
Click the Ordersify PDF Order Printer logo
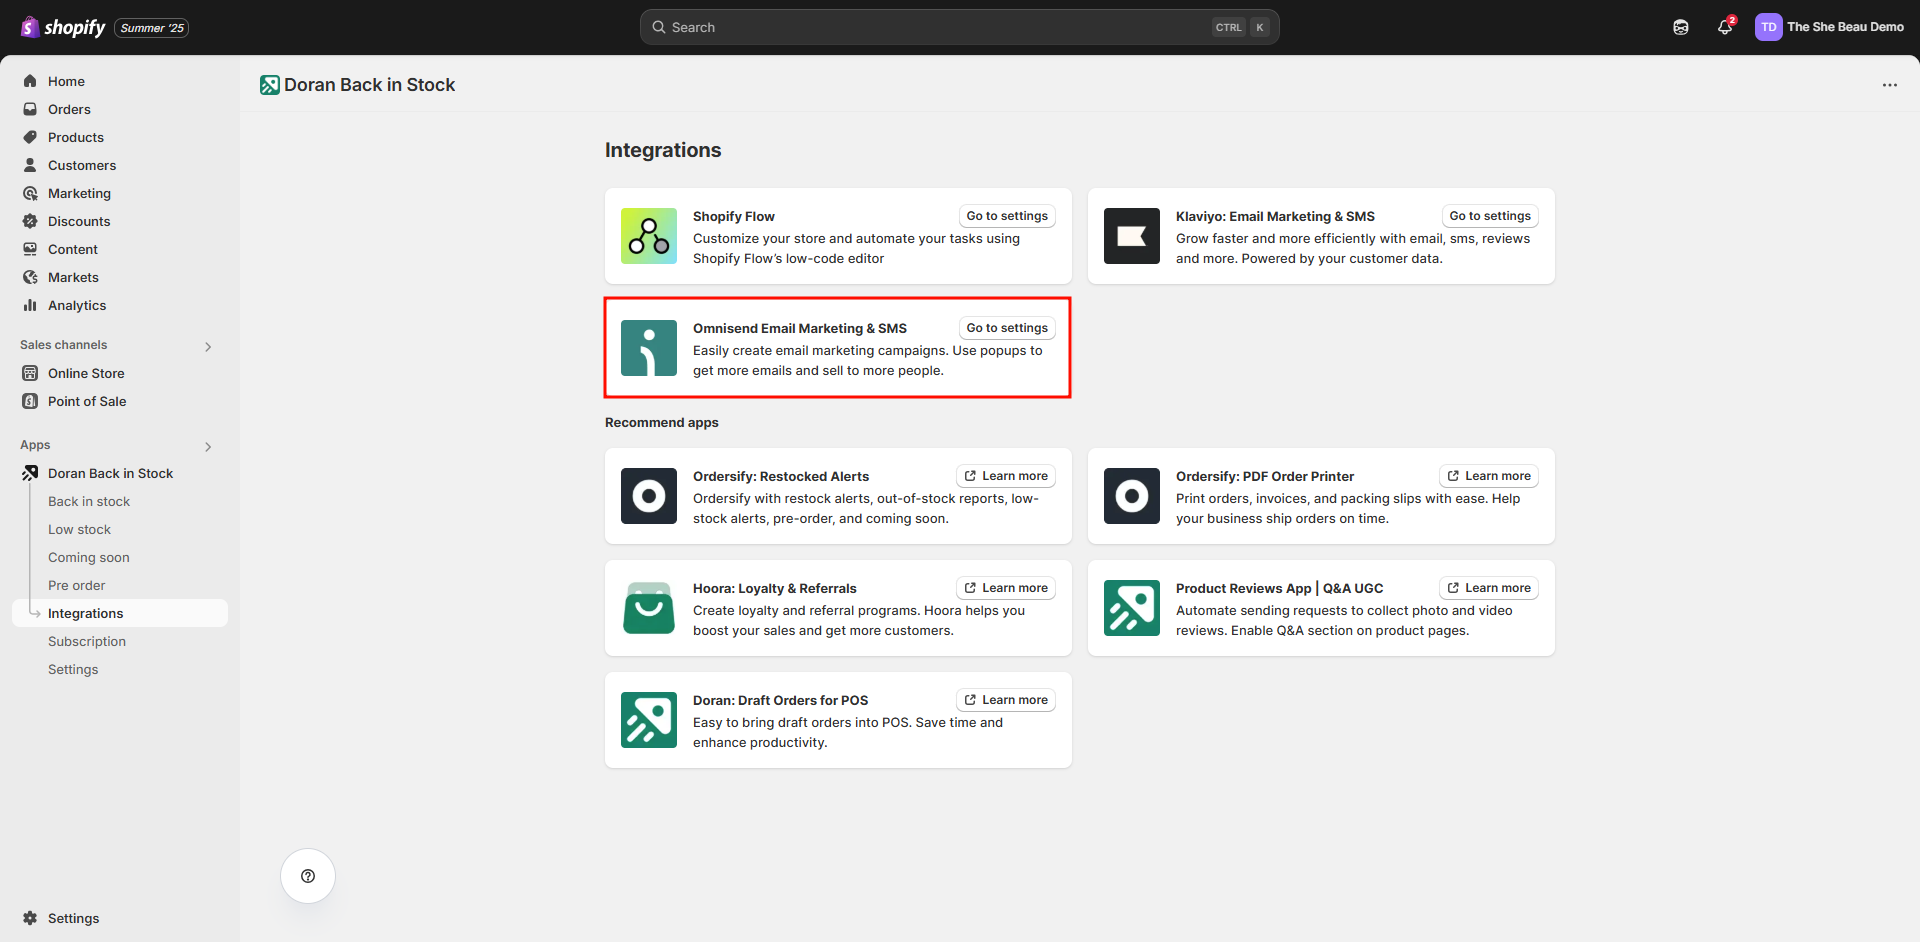[x=1132, y=496]
